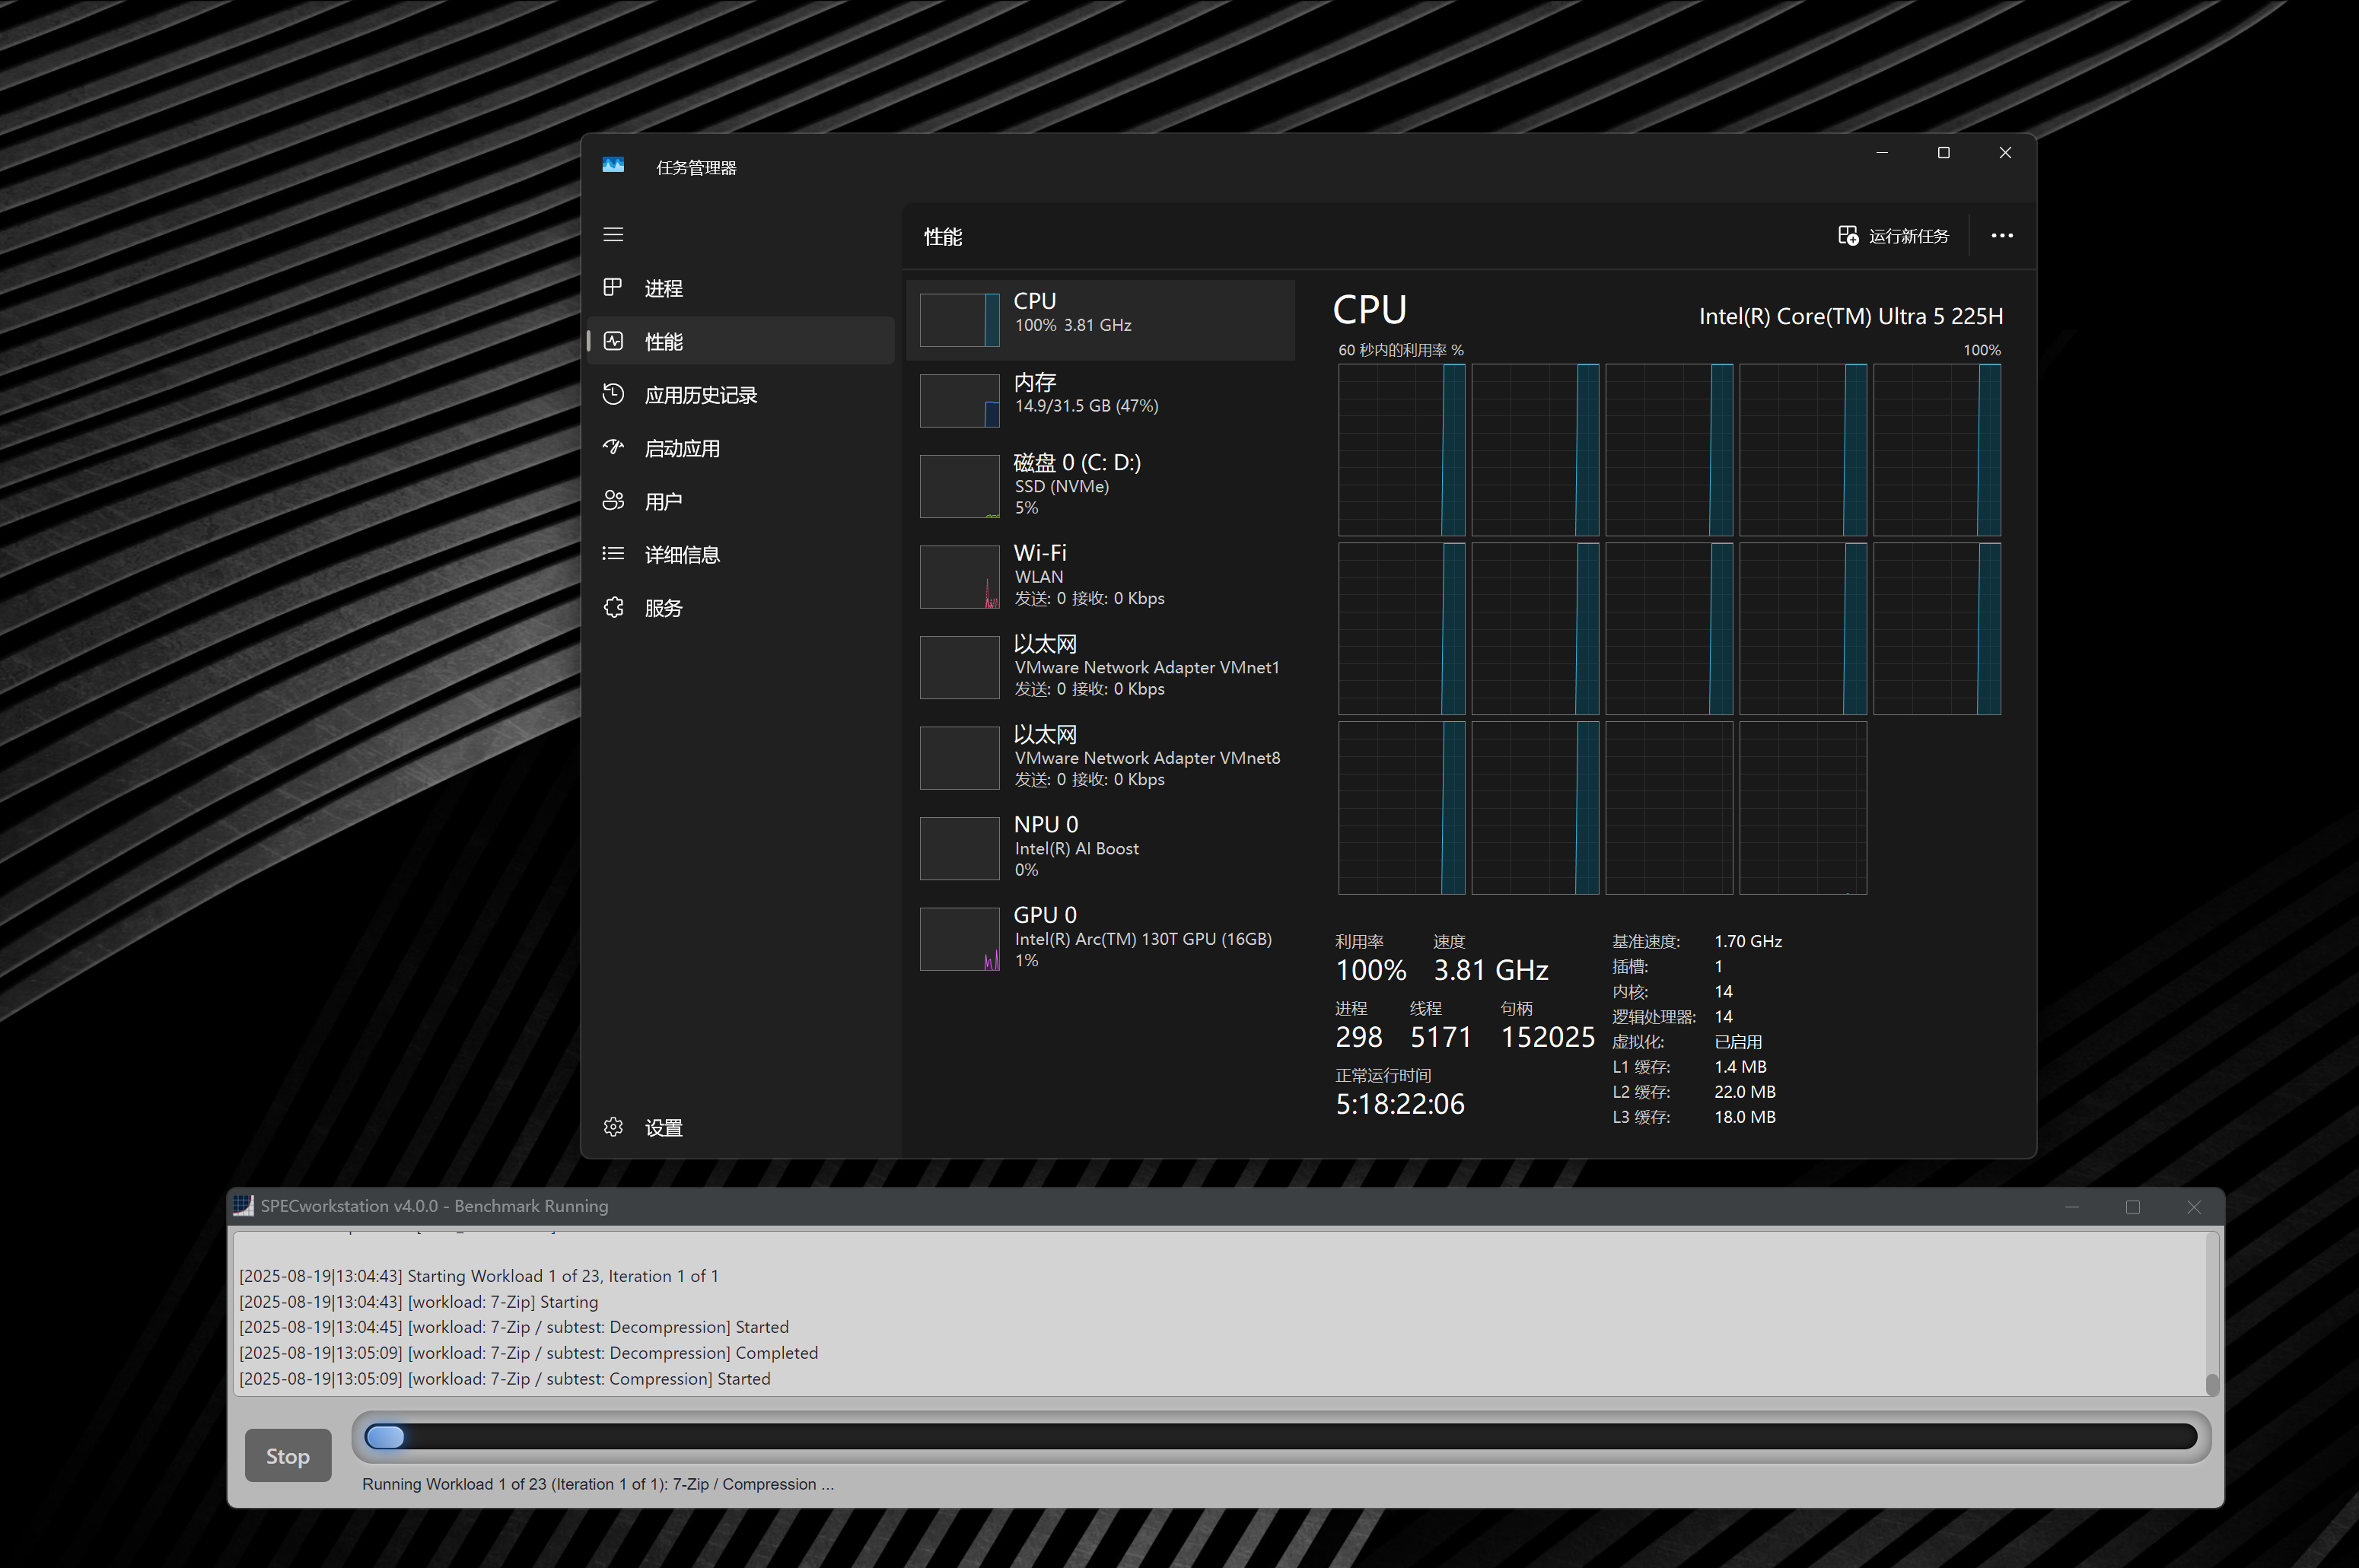Click the 5171 threads value
2359x1568 pixels.
pos(1441,1037)
